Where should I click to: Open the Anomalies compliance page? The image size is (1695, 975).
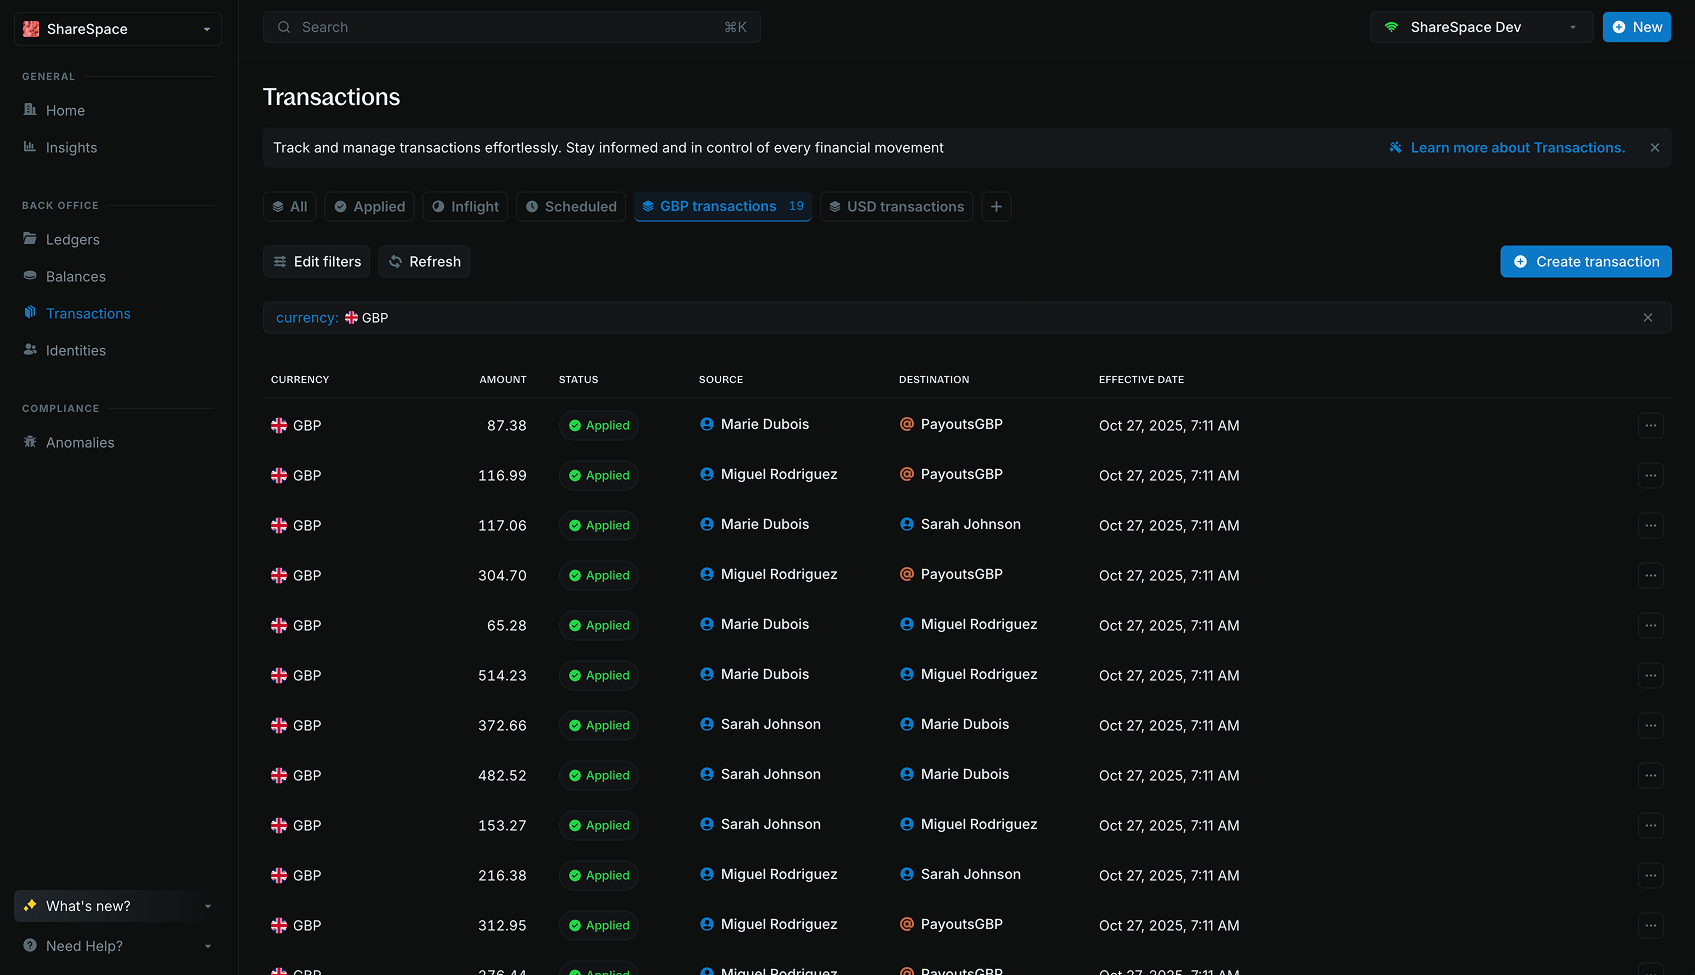coord(79,442)
